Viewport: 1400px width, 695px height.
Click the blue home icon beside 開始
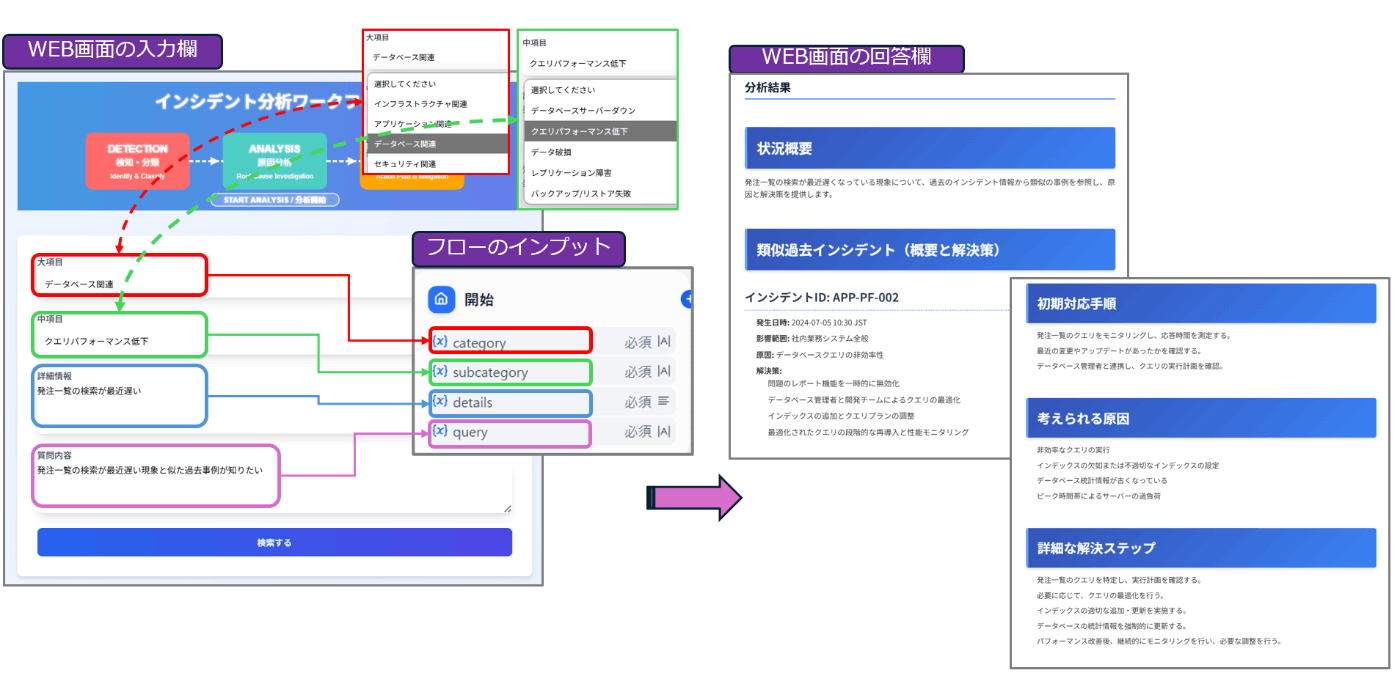[441, 299]
